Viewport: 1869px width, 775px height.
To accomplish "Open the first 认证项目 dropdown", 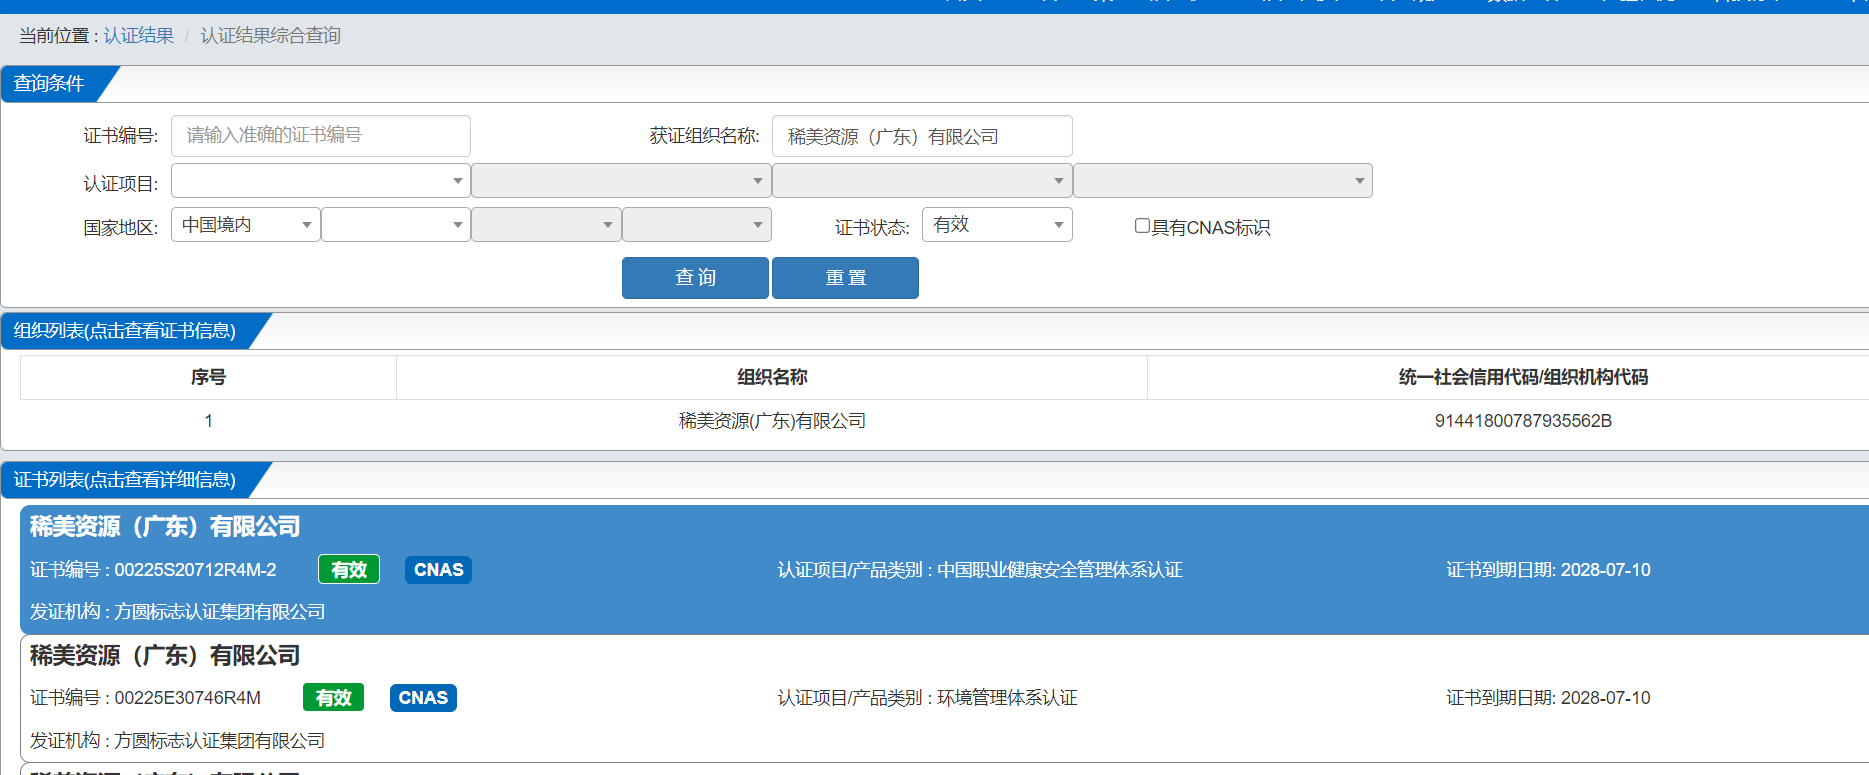I will coord(321,181).
